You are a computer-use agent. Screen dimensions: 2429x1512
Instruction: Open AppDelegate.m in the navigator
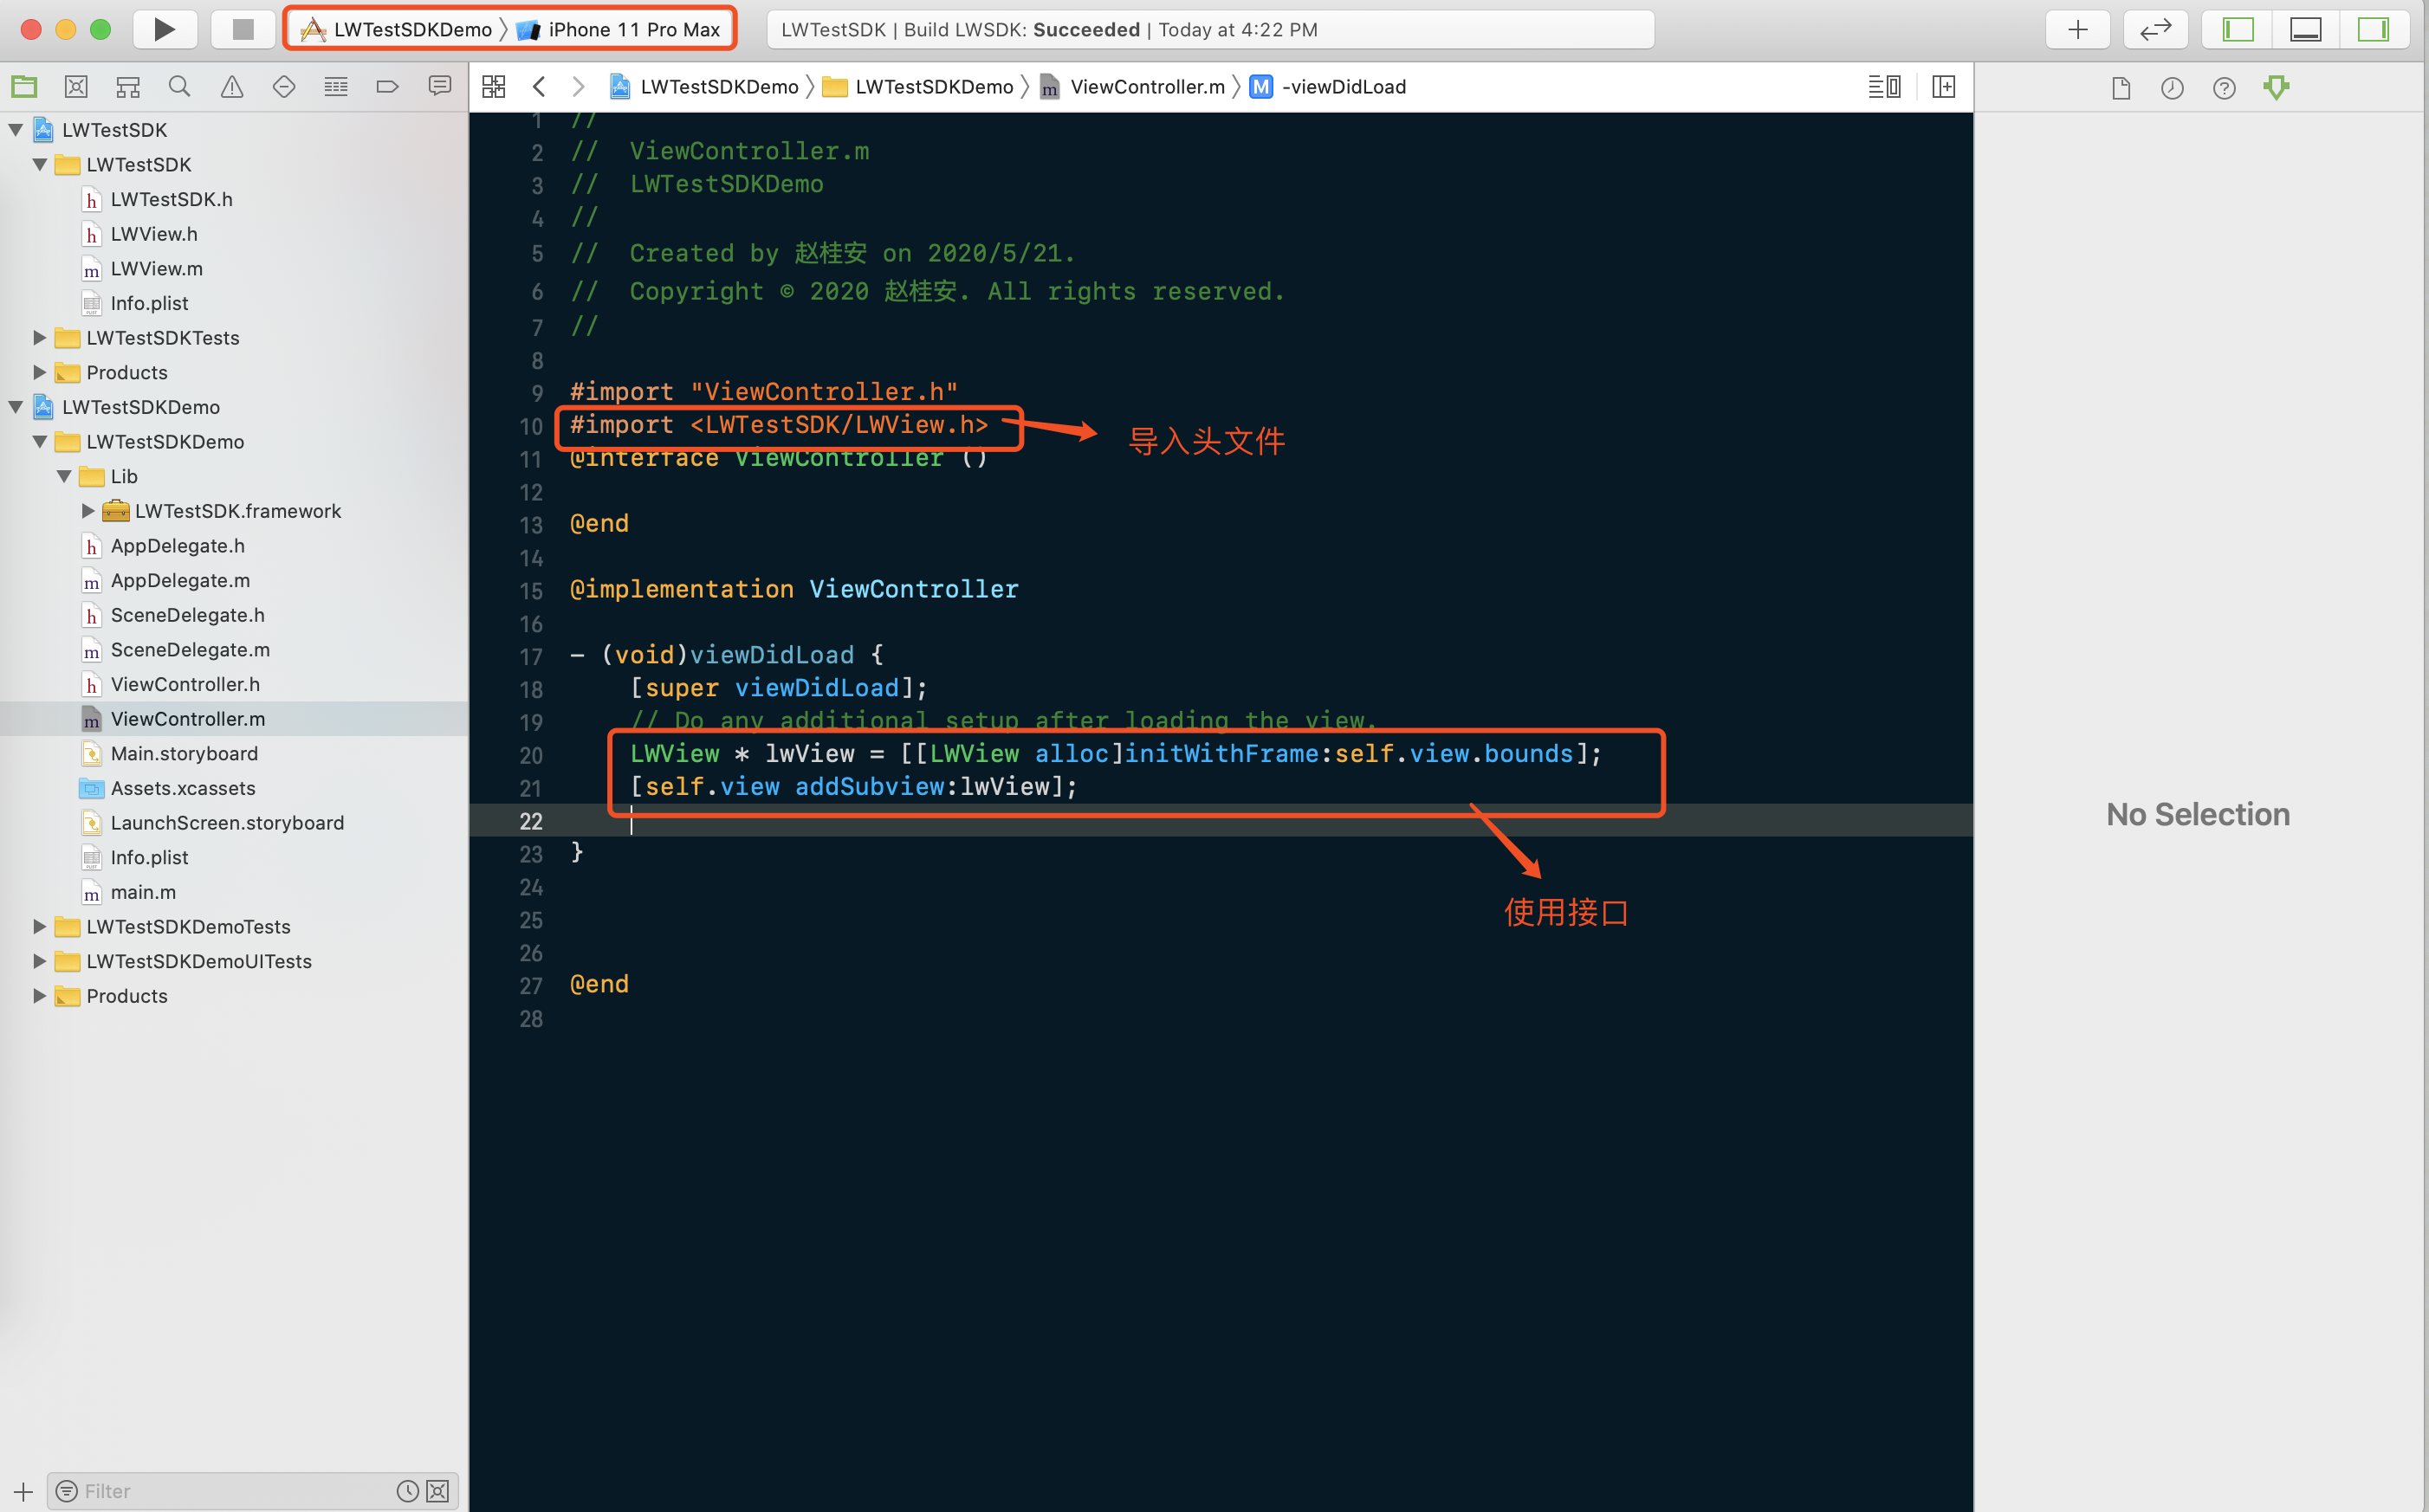(x=180, y=580)
